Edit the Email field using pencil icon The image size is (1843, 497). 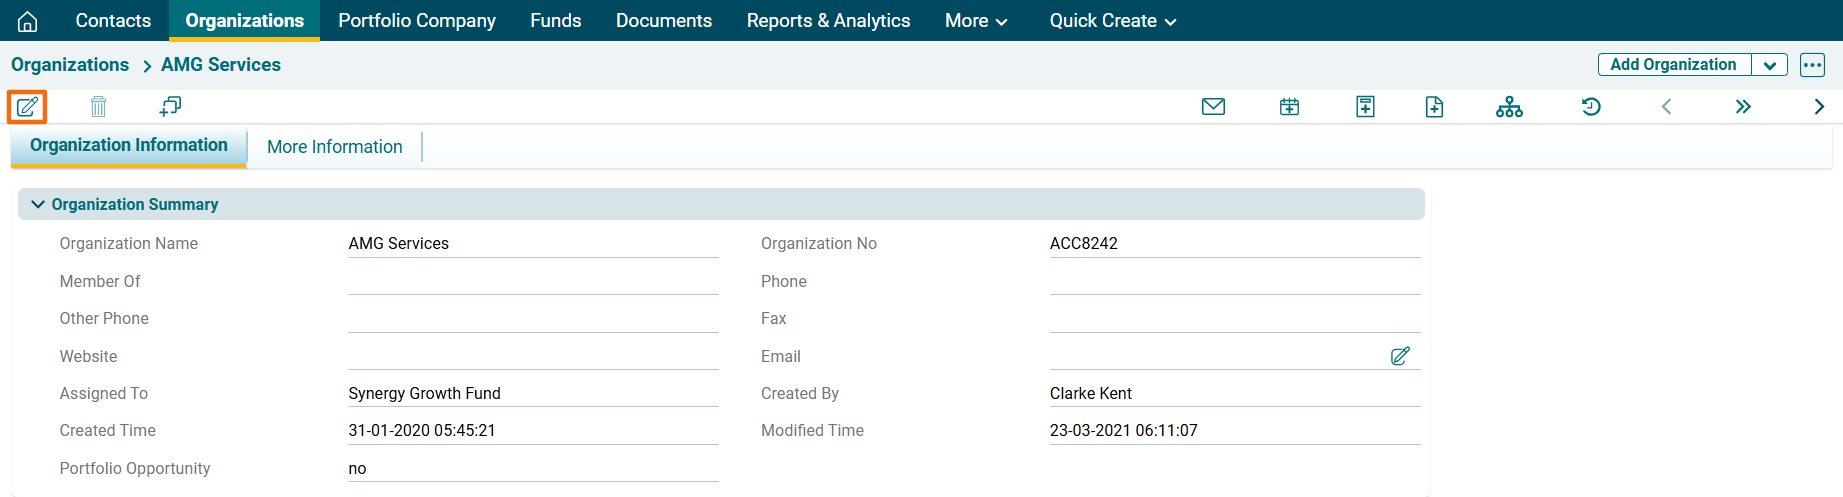1400,356
